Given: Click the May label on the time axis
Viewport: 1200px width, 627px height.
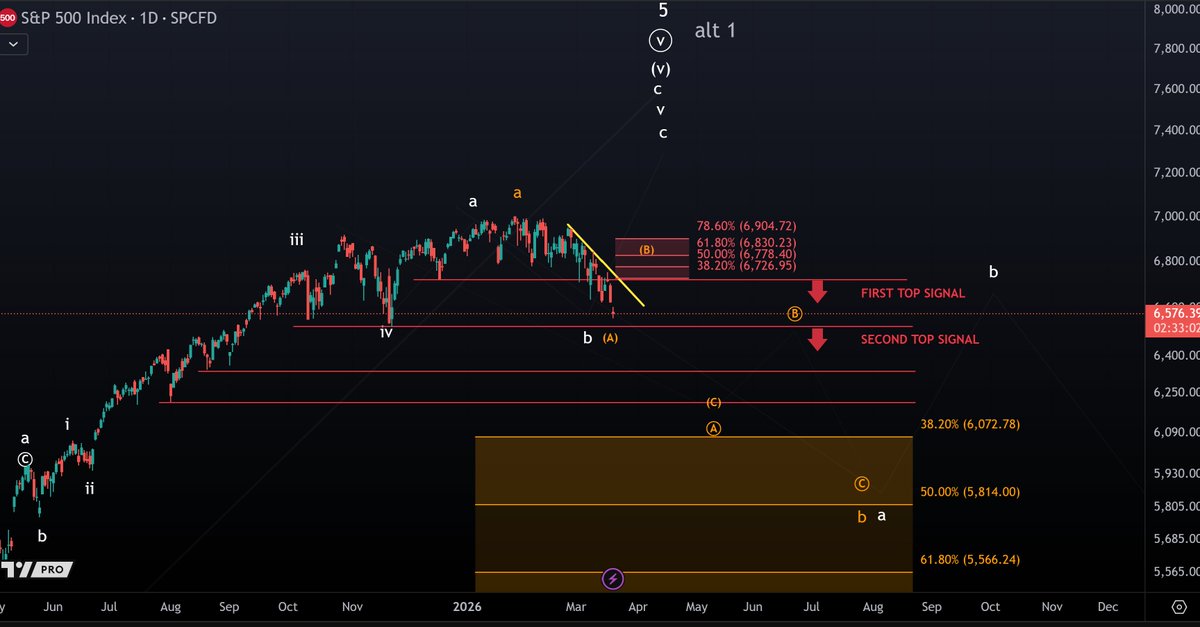Looking at the screenshot, I should click(x=696, y=606).
